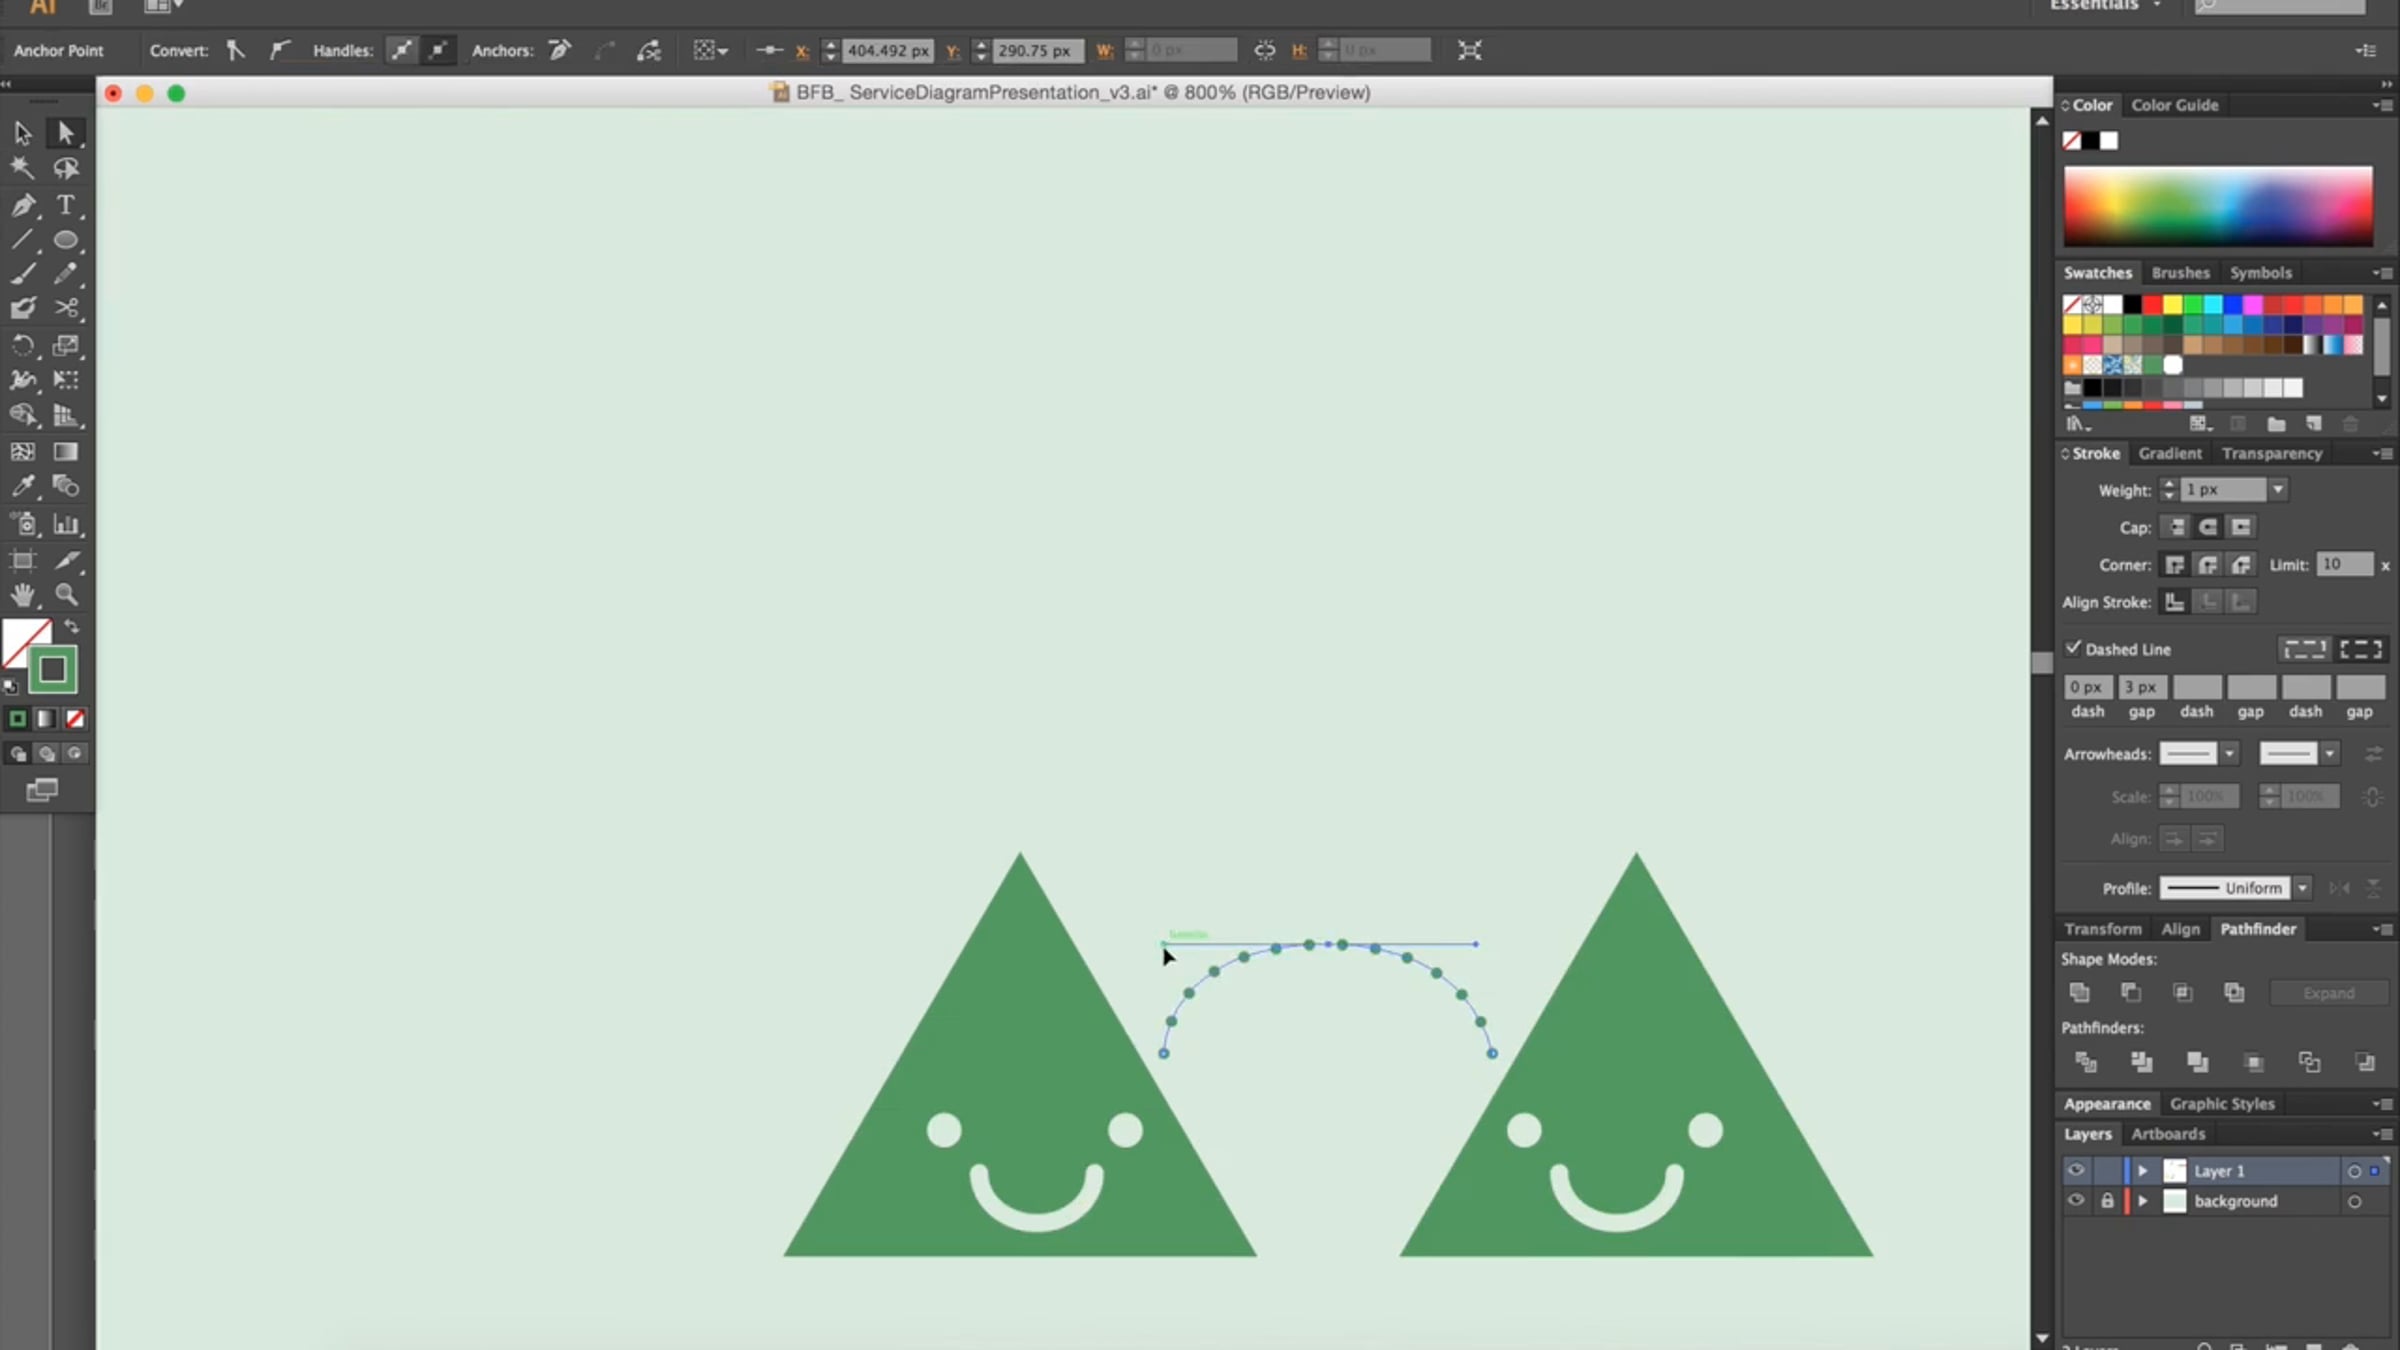The image size is (2400, 1350).
Task: Pick a color from the spectrum bar
Action: pyautogui.click(x=2217, y=206)
